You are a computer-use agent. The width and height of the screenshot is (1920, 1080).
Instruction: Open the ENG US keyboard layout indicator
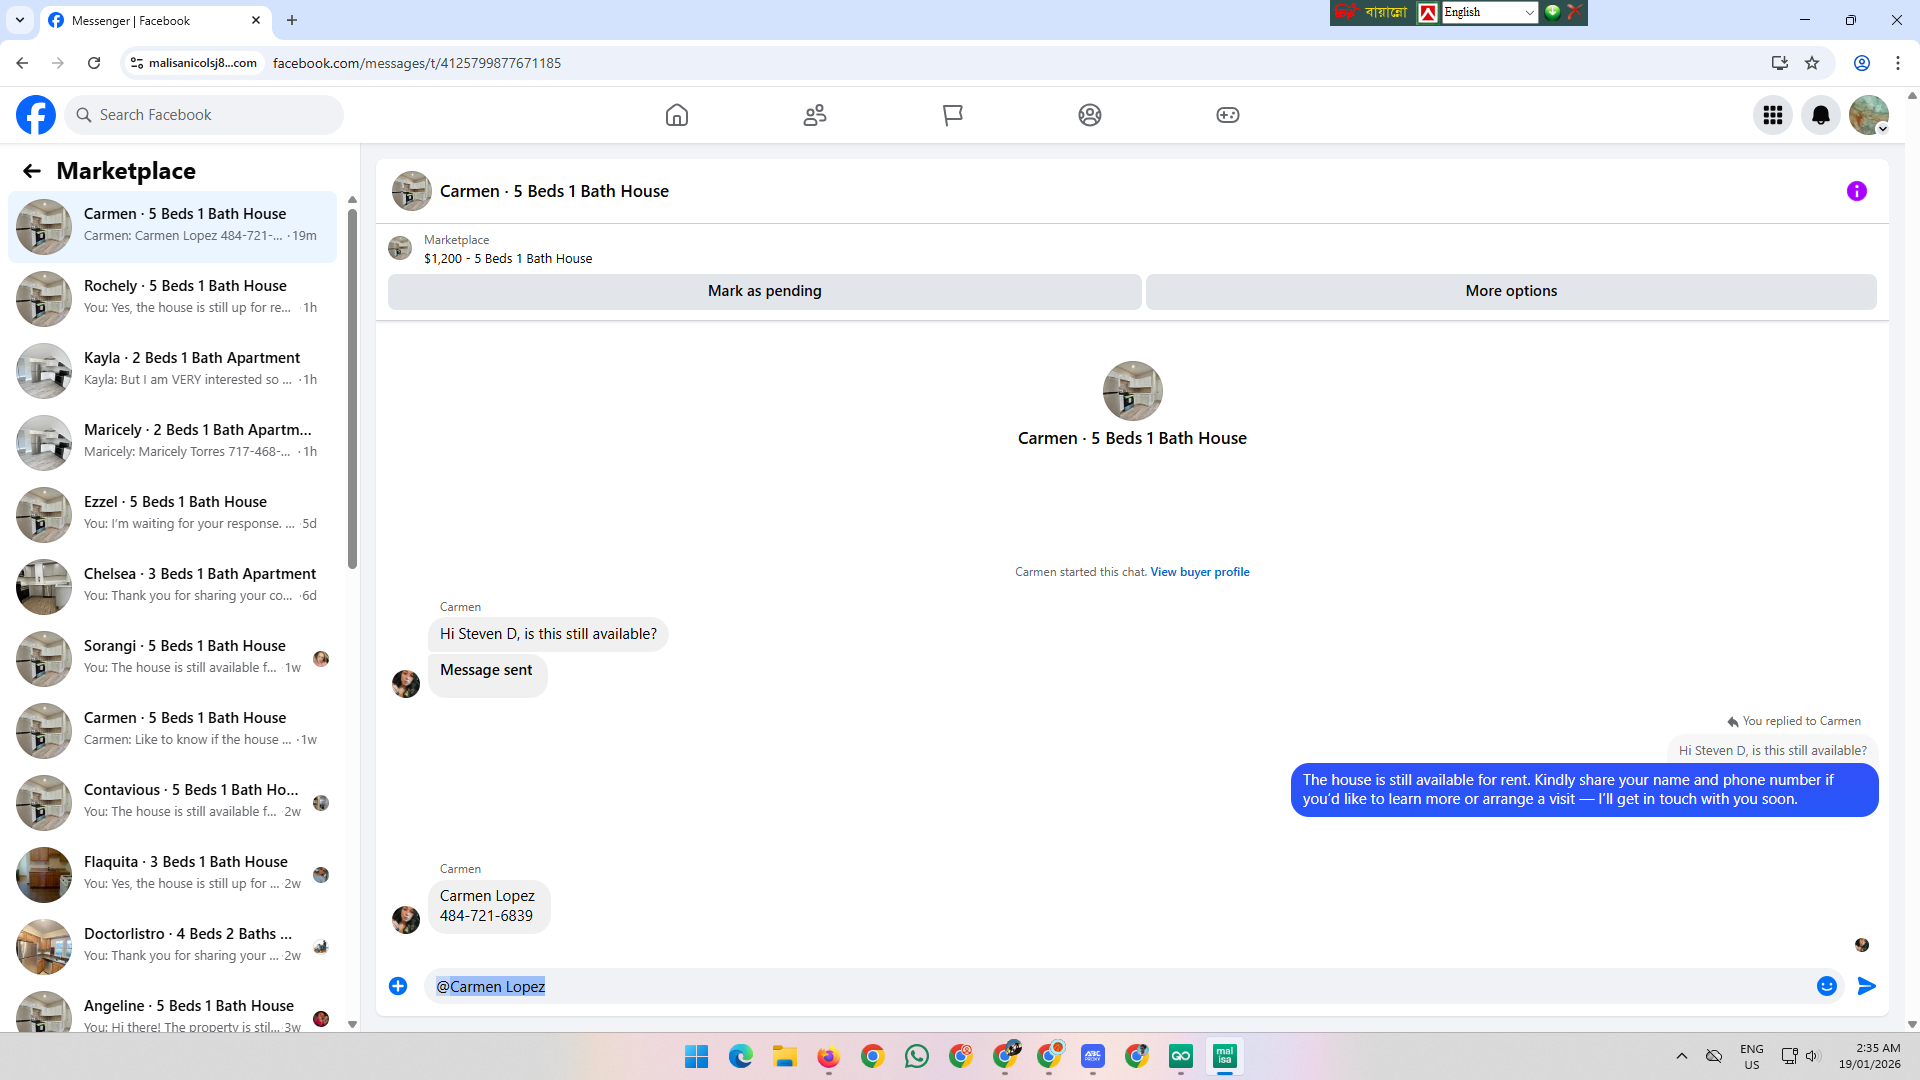click(1752, 1056)
